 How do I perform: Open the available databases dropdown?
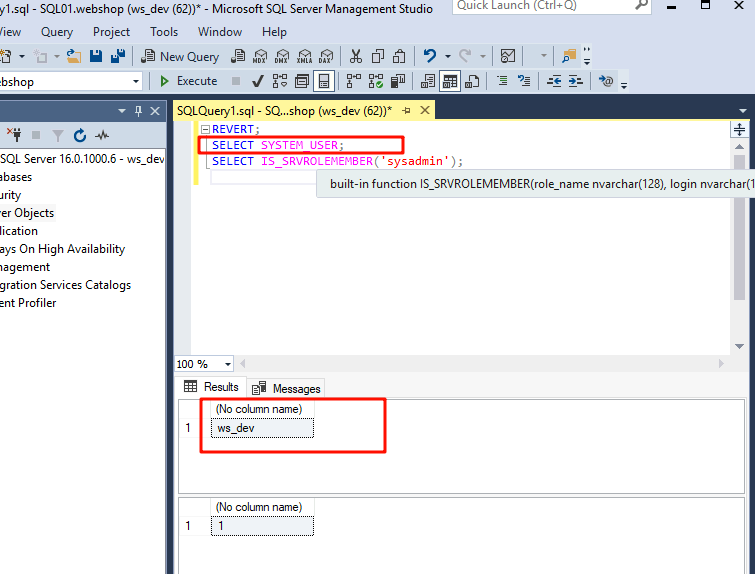coord(136,81)
